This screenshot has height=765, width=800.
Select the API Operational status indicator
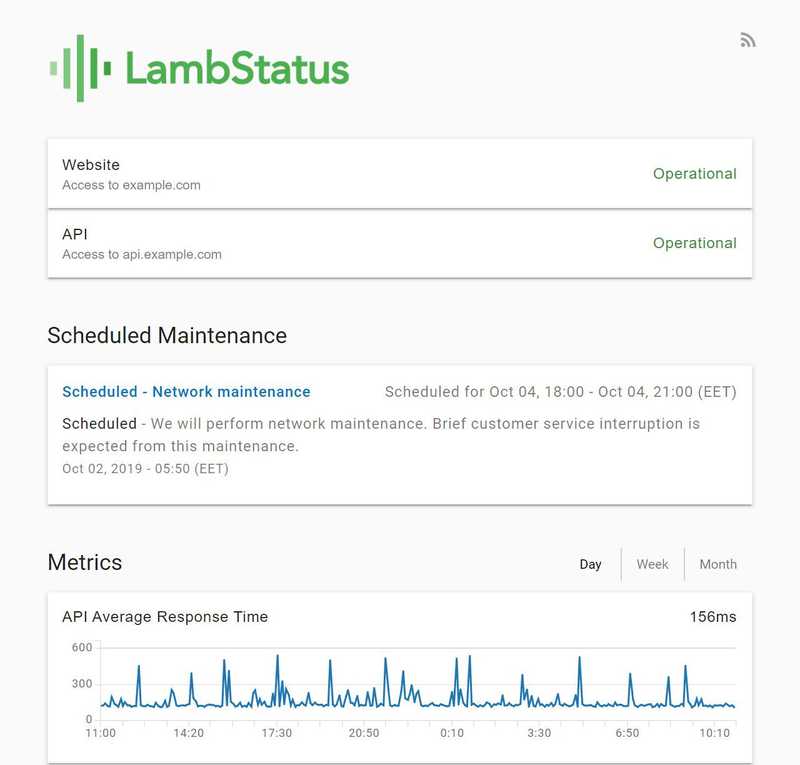[694, 244]
